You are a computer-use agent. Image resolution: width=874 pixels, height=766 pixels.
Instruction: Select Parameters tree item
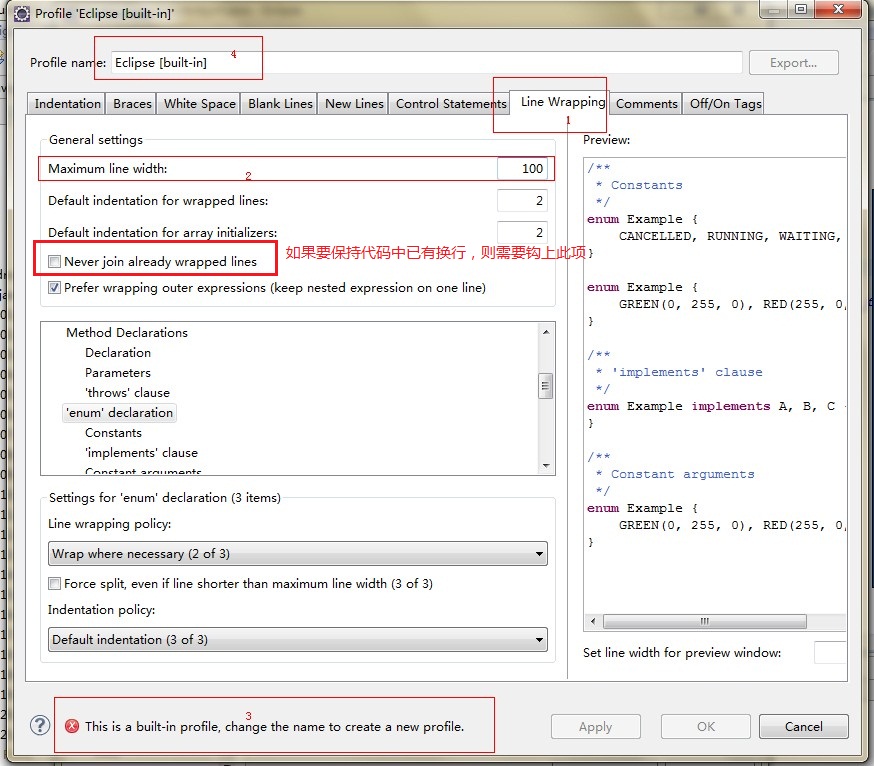click(x=118, y=373)
